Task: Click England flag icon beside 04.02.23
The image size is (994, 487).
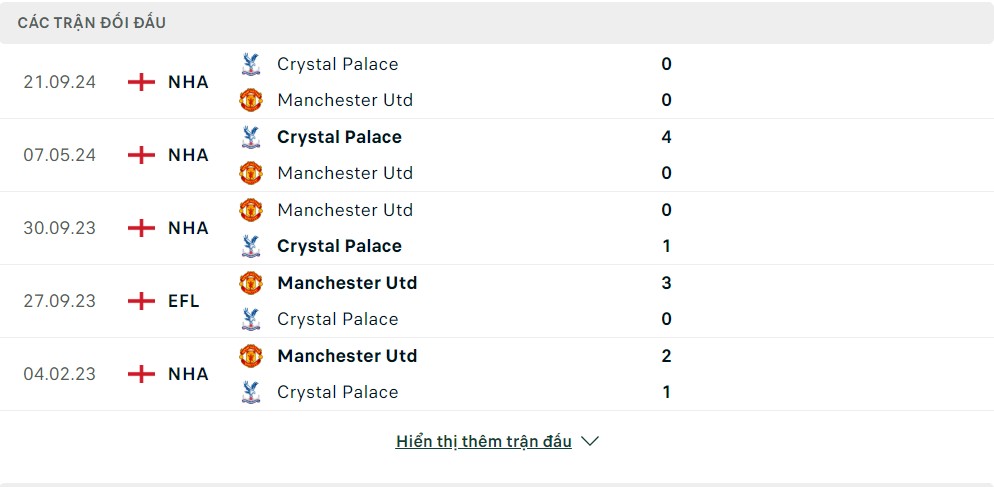Action: [x=141, y=373]
